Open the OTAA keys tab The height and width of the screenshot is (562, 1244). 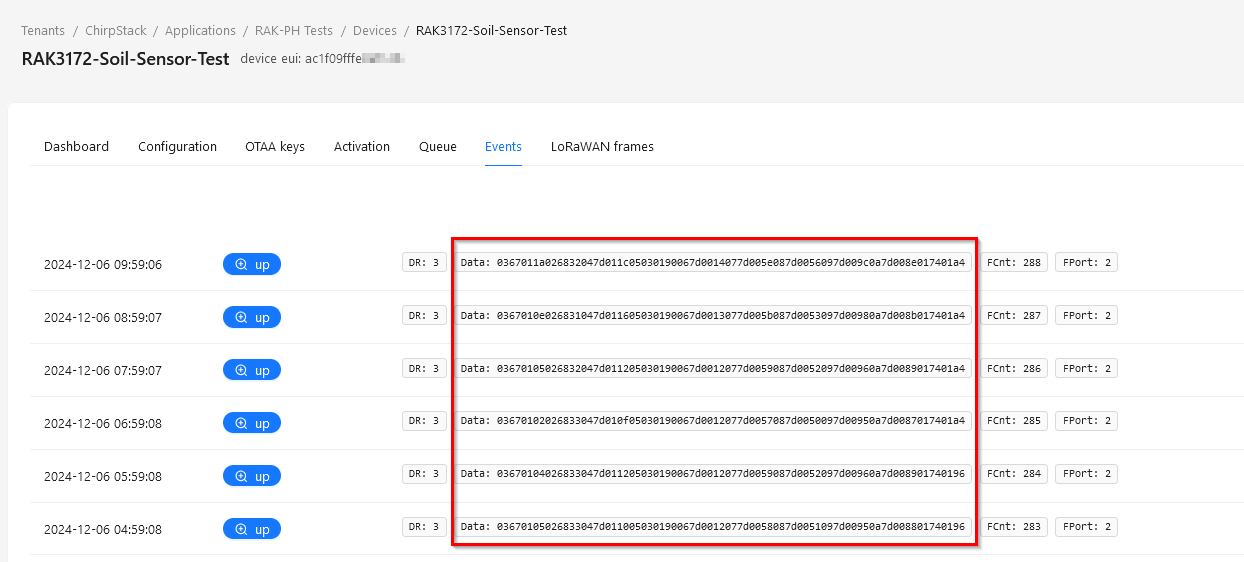[275, 147]
